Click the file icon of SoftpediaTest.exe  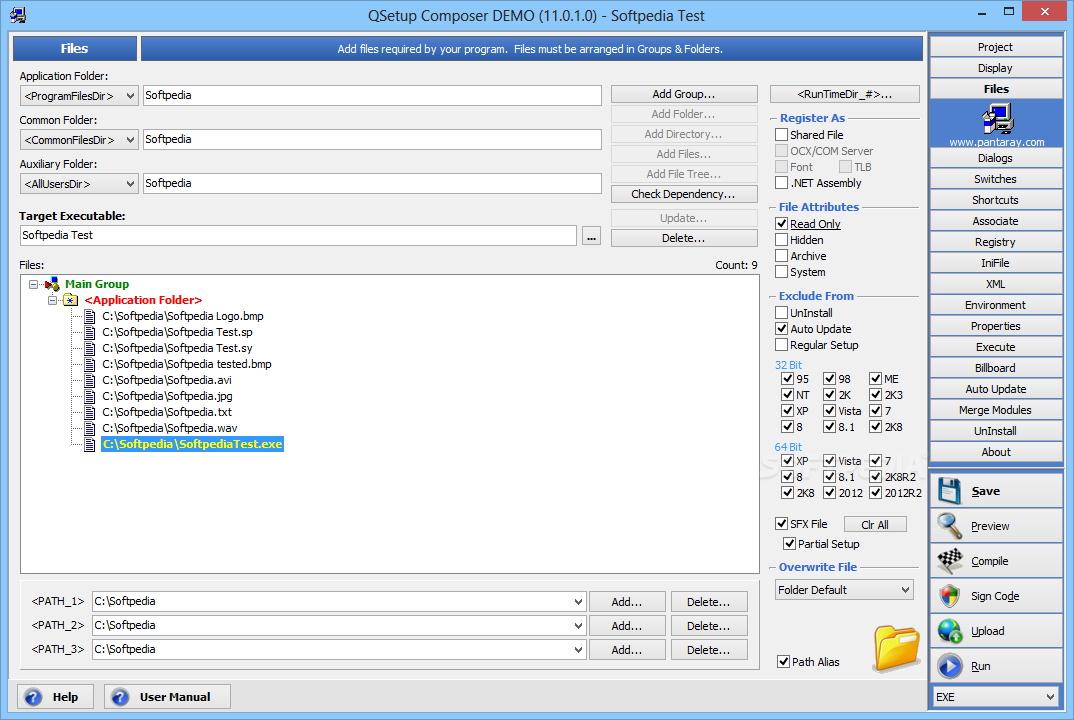coord(90,444)
